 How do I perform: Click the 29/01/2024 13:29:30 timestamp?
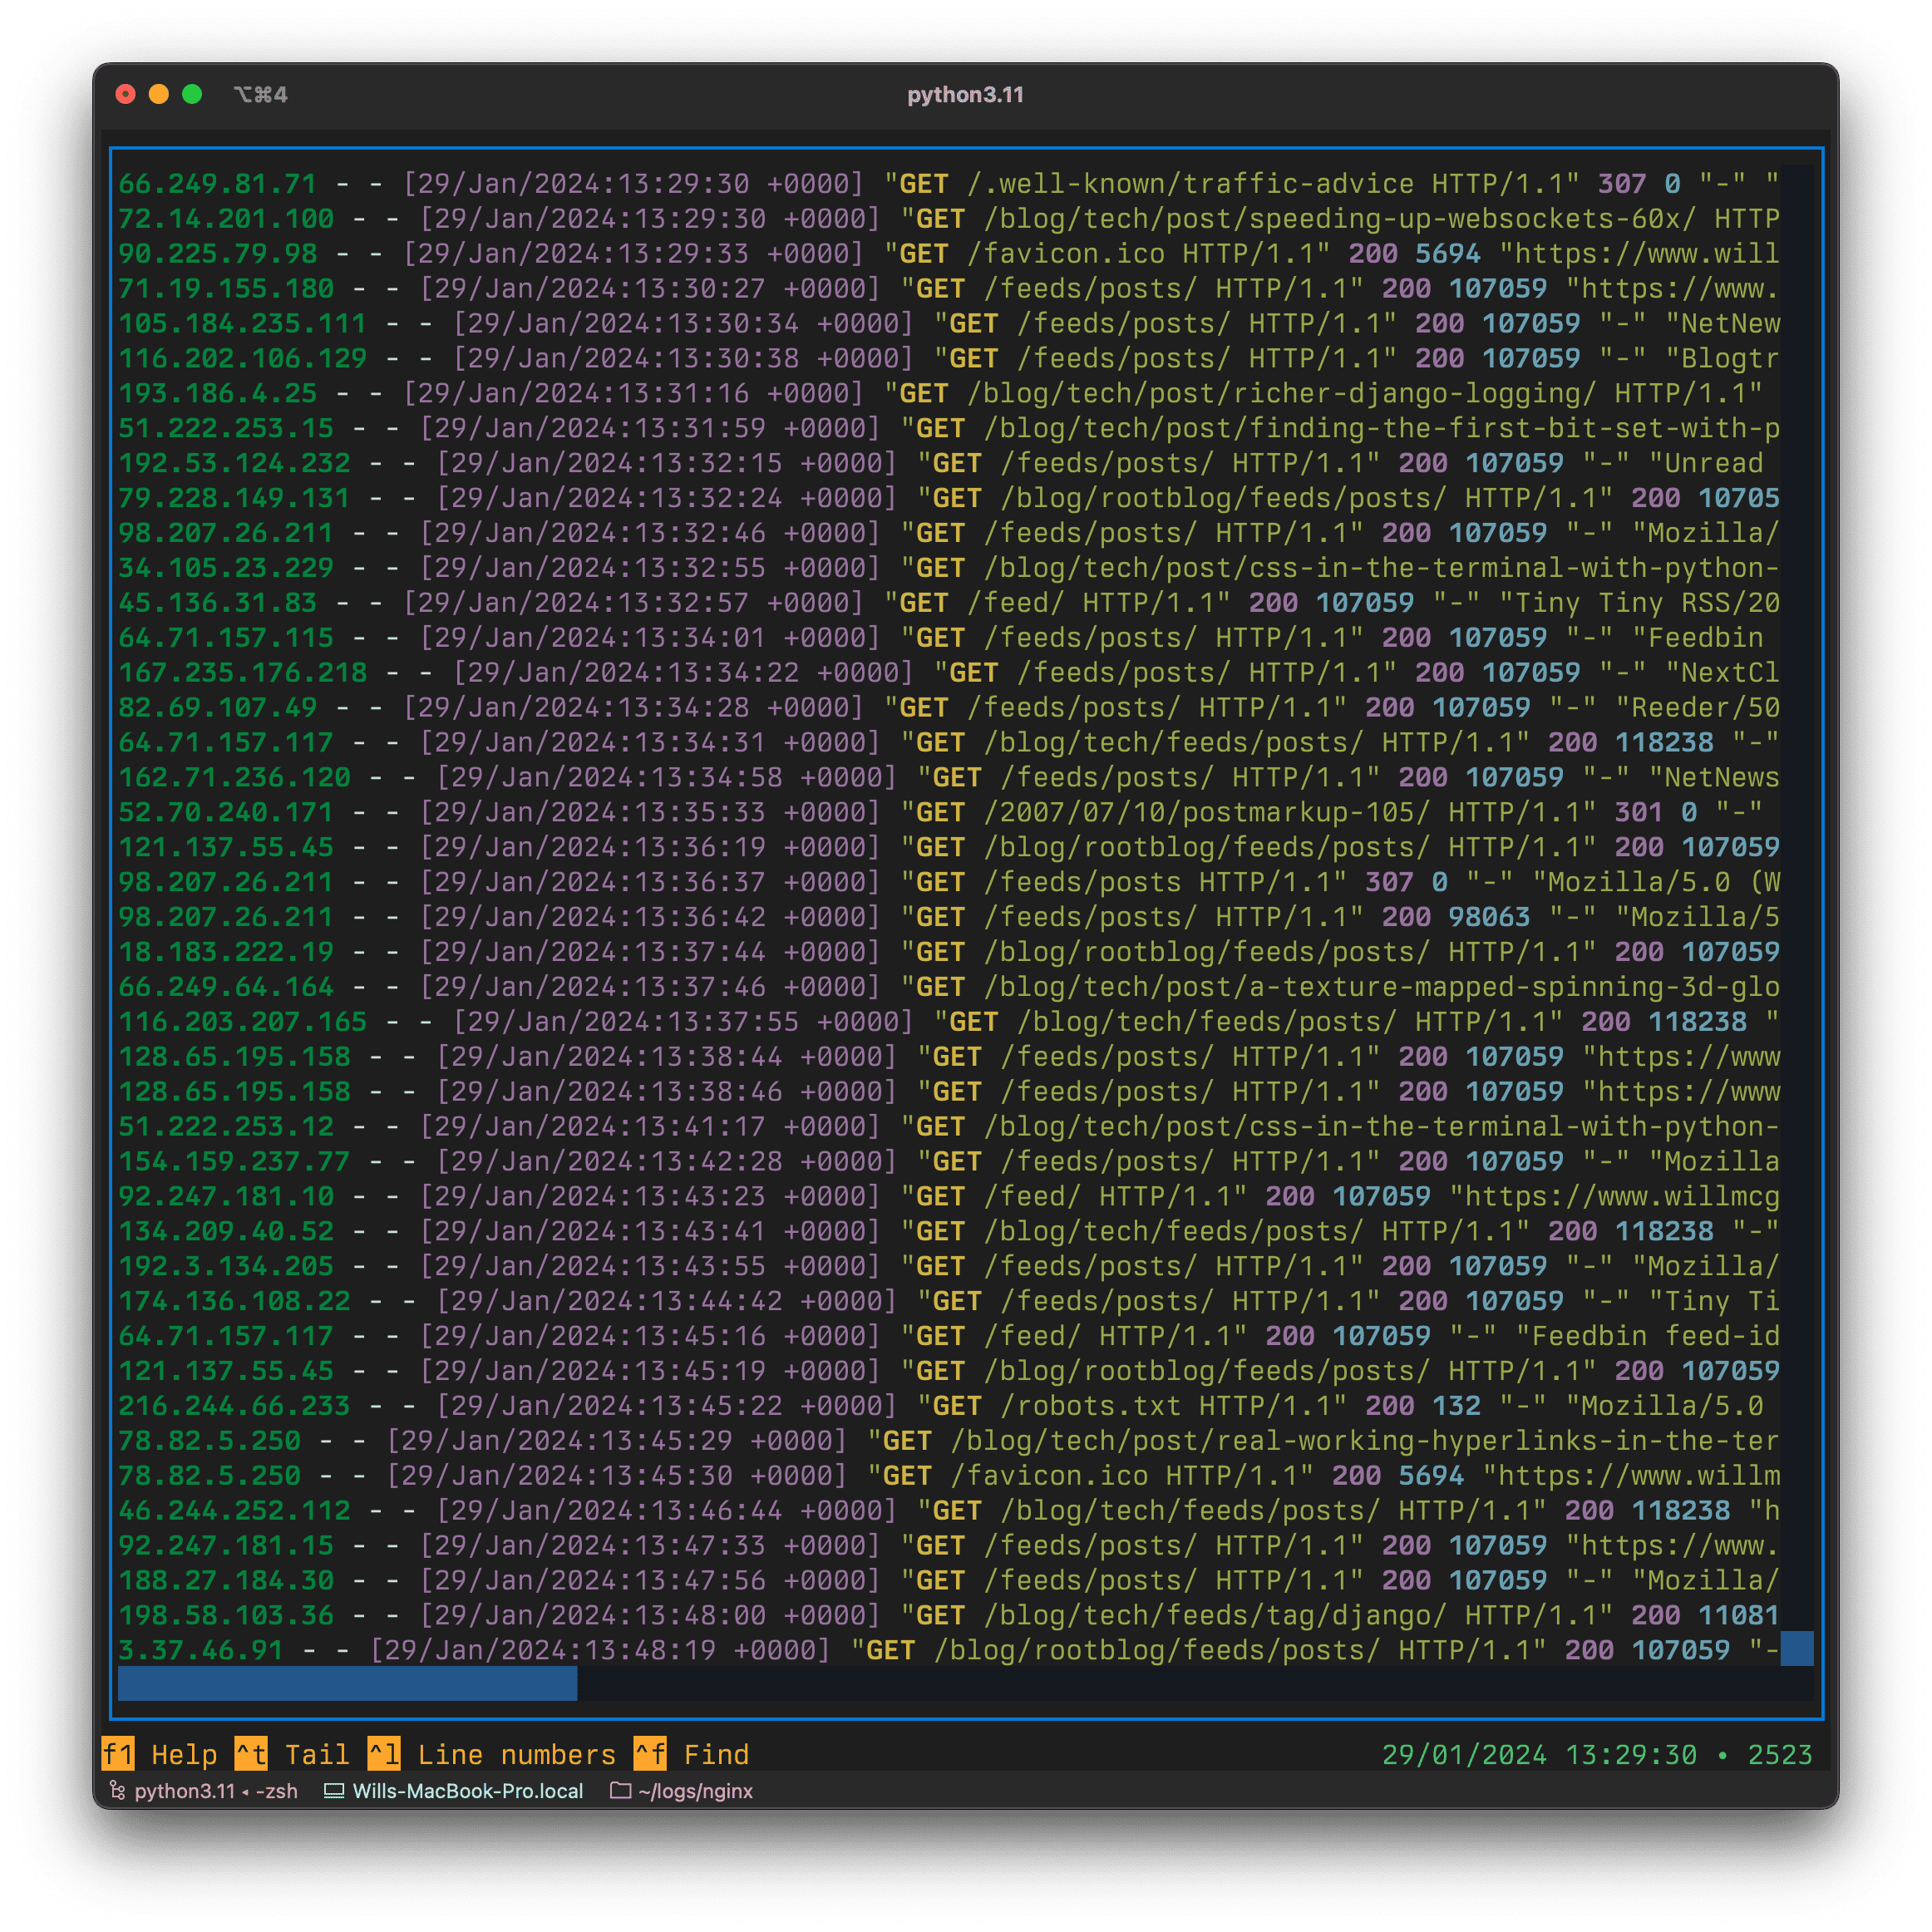point(1539,1754)
